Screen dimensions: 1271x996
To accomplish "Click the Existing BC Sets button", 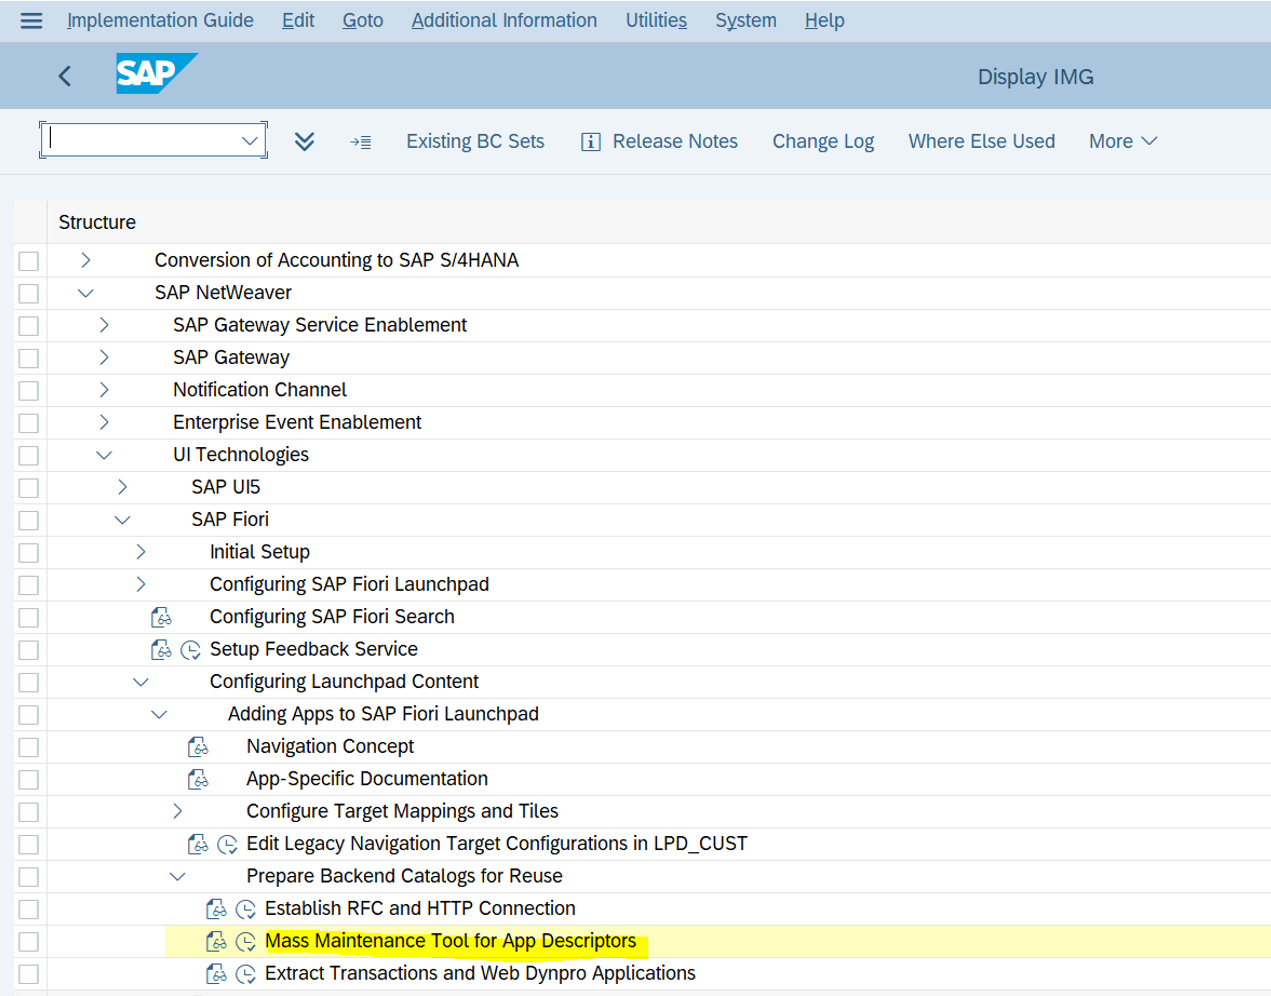I will click(475, 142).
